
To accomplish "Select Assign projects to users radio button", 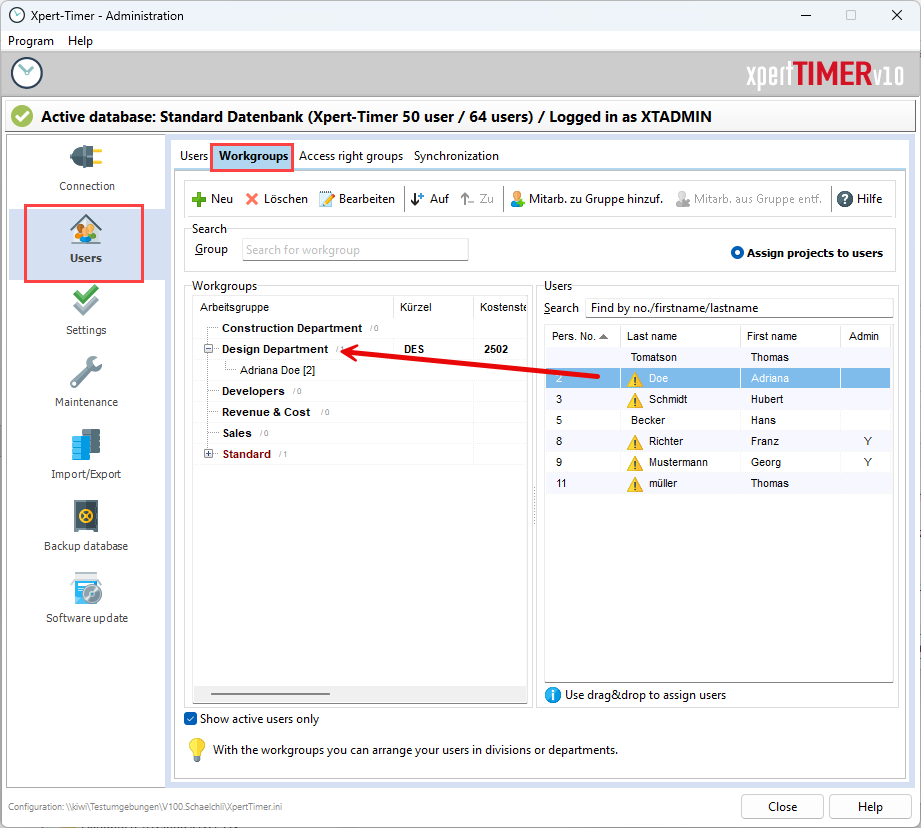I will click(x=738, y=253).
